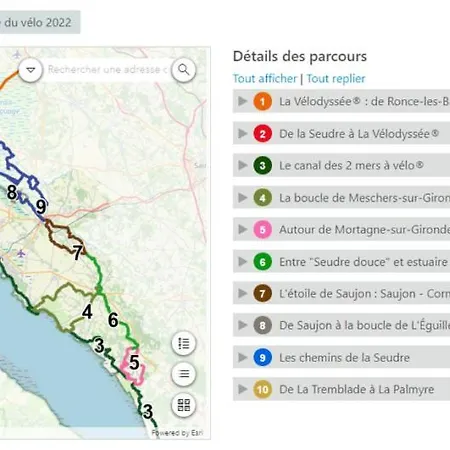Viewport: 450px width, 450px height.
Task: Click the red route 2 badge
Action: pos(263,133)
